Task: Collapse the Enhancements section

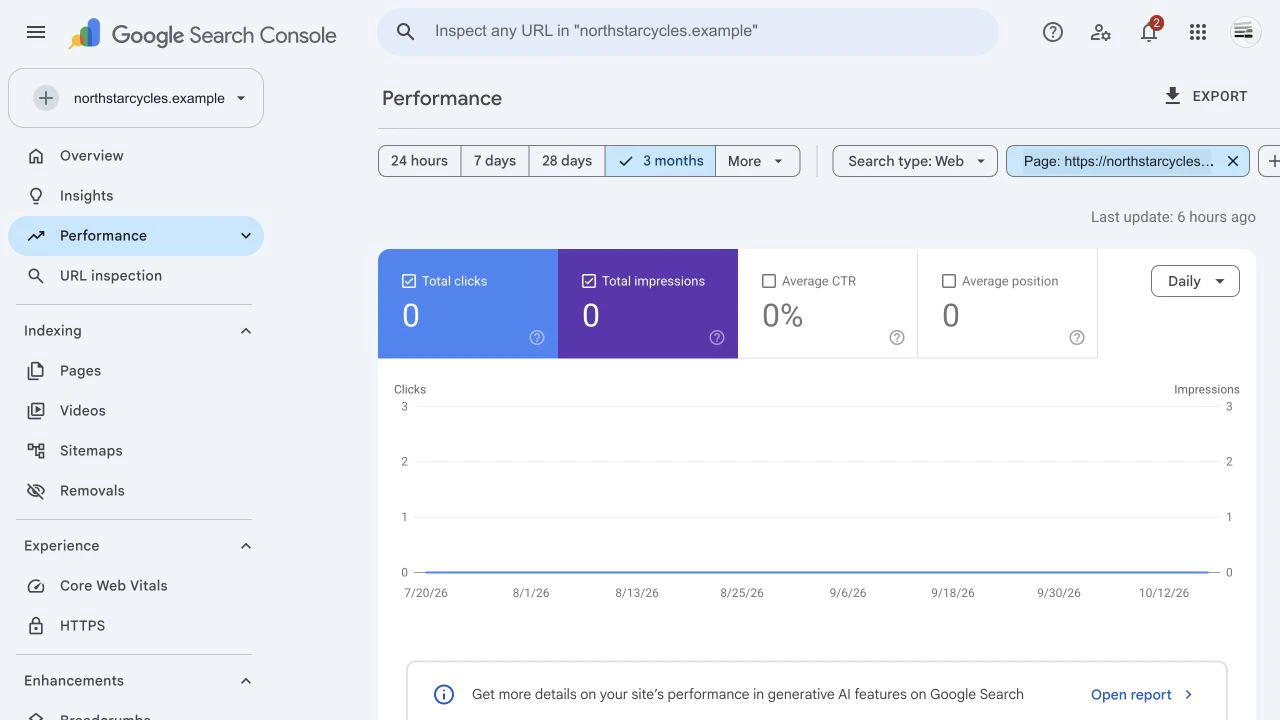Action: coord(246,681)
